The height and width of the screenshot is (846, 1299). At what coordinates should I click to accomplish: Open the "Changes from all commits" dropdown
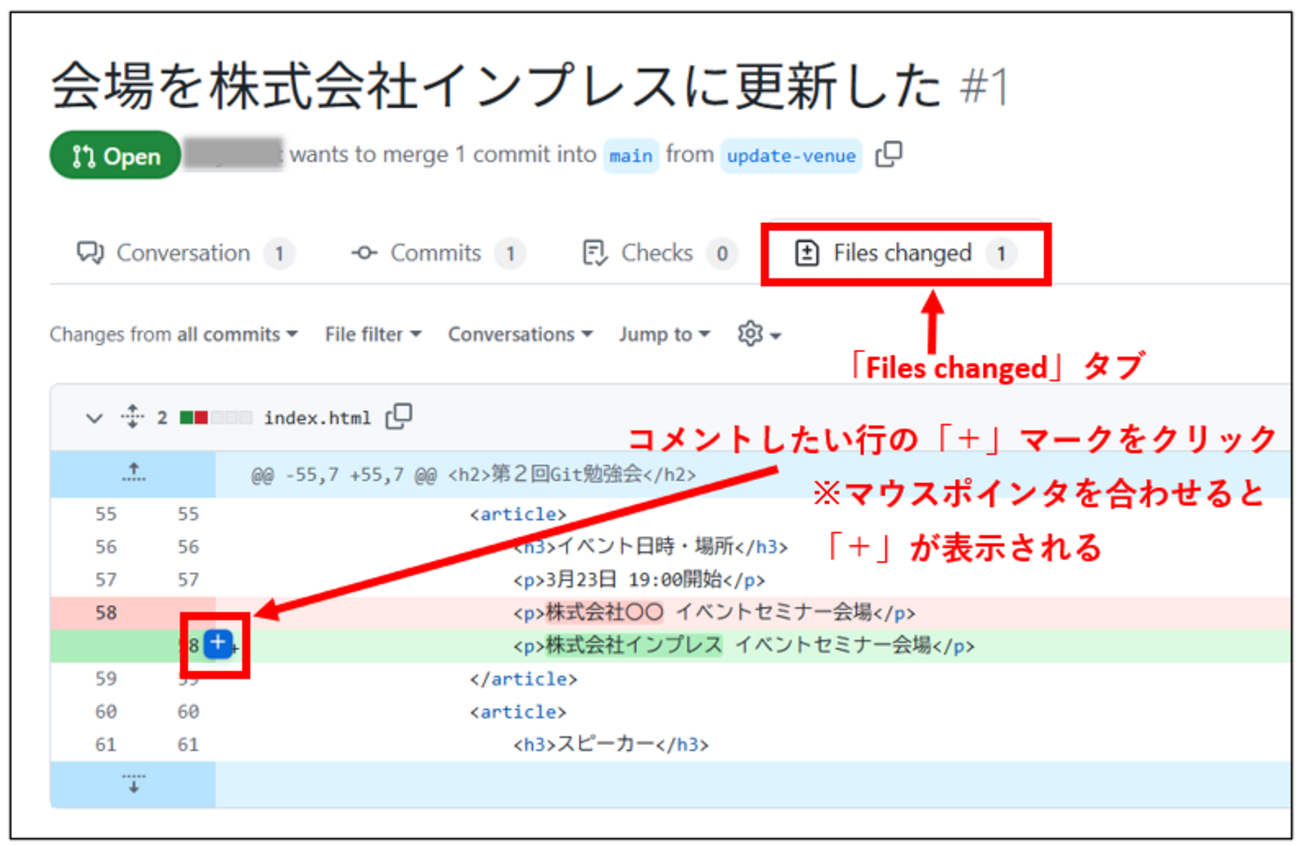[172, 334]
